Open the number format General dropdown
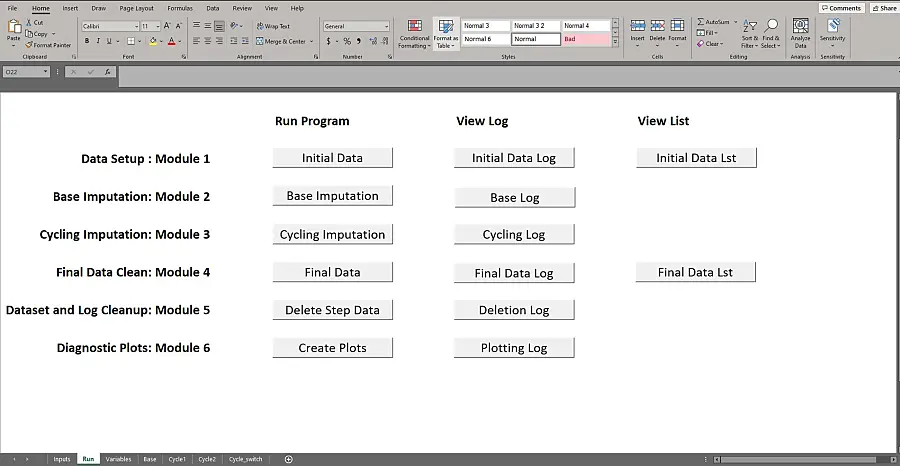 [x=386, y=26]
